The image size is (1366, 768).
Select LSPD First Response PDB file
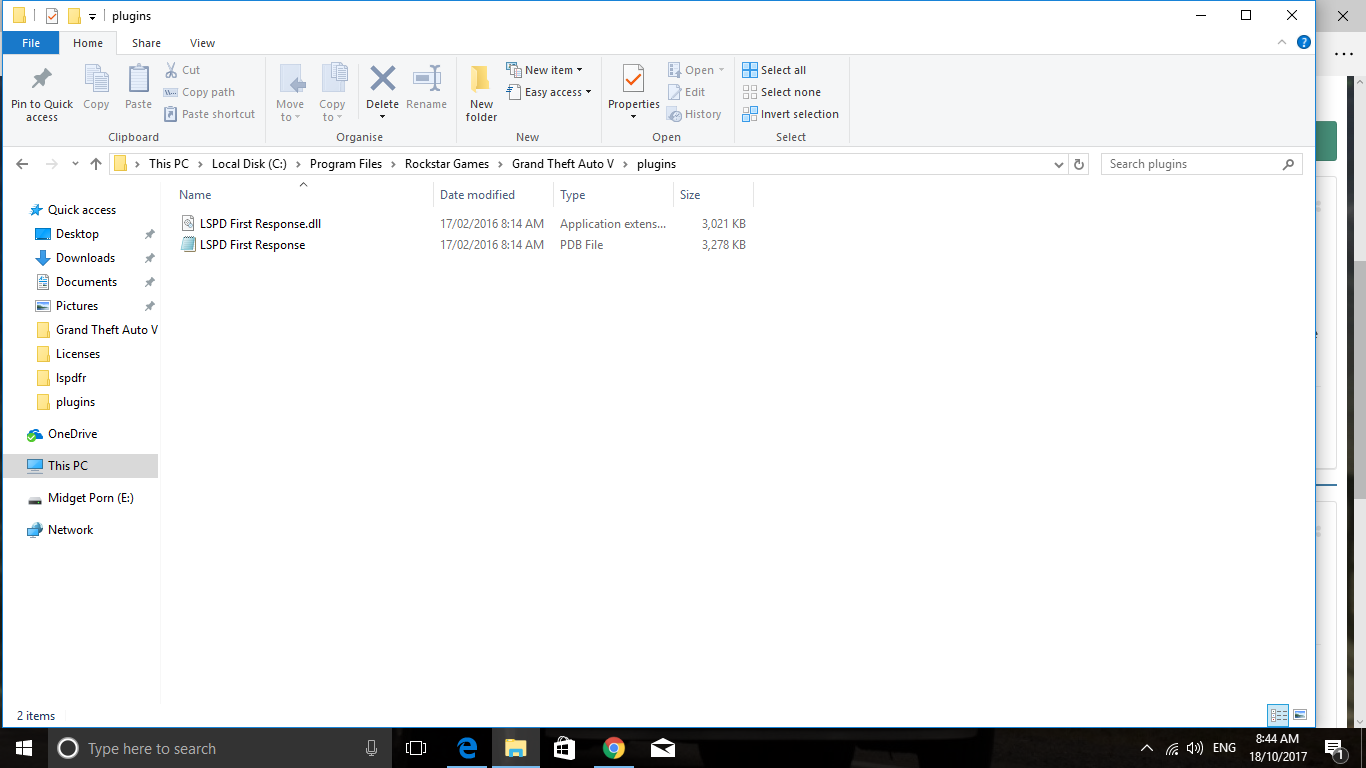[252, 245]
